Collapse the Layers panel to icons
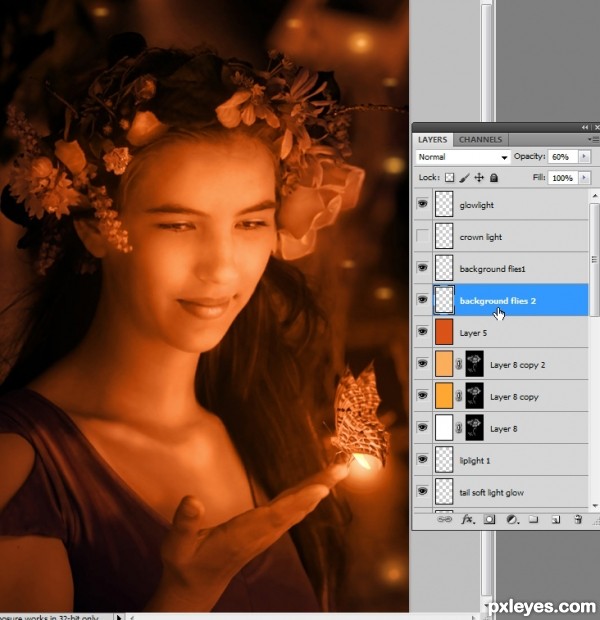This screenshot has width=600, height=620. (585, 127)
